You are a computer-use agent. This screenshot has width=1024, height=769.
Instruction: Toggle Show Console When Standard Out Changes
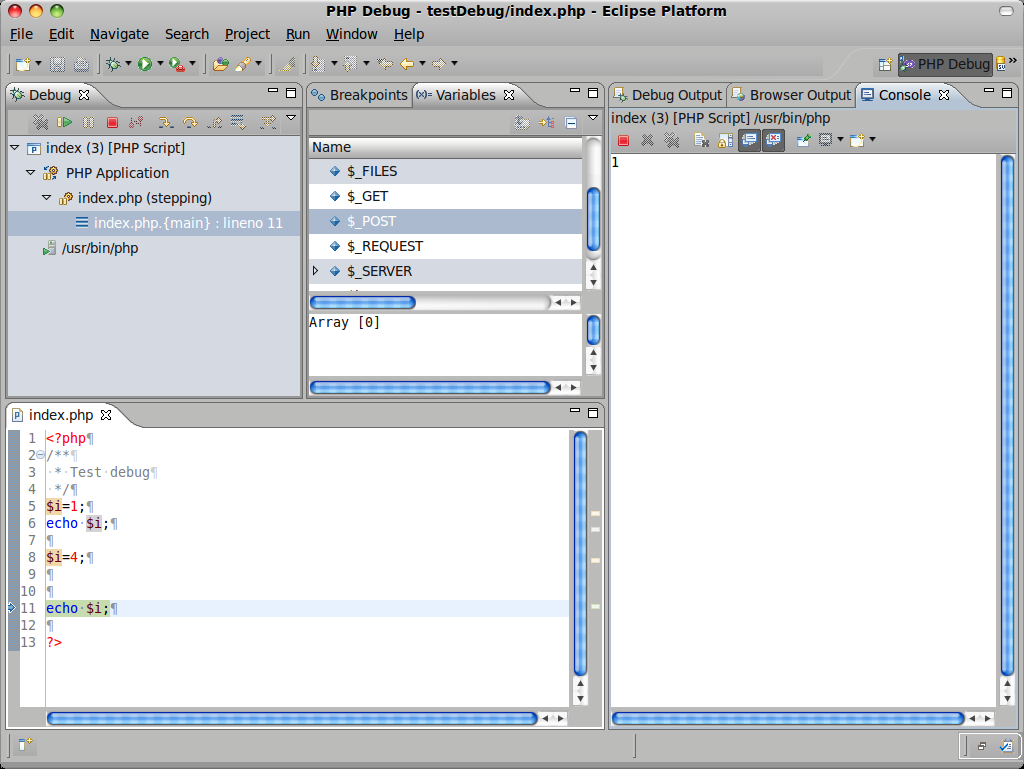pyautogui.click(x=748, y=140)
